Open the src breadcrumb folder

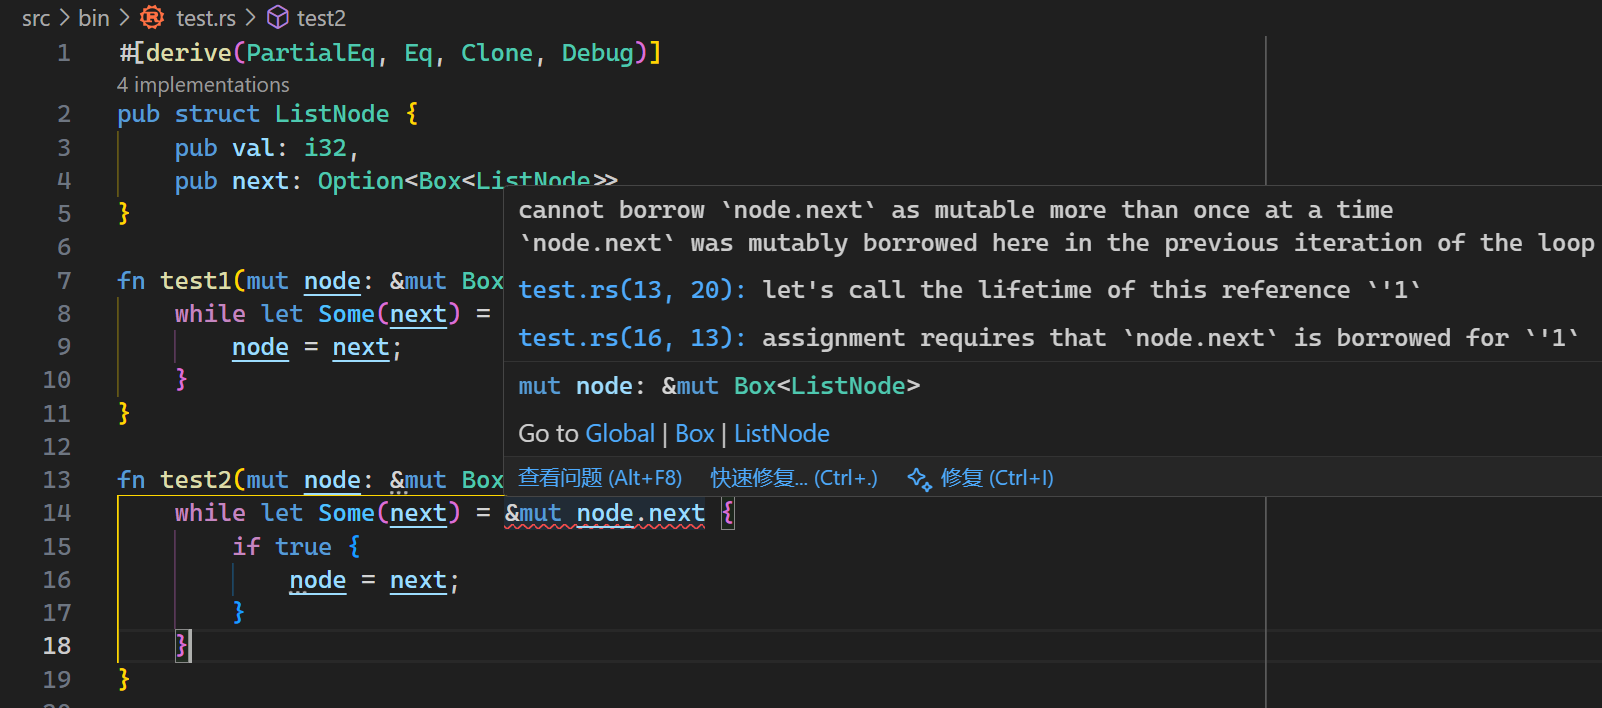tap(36, 18)
